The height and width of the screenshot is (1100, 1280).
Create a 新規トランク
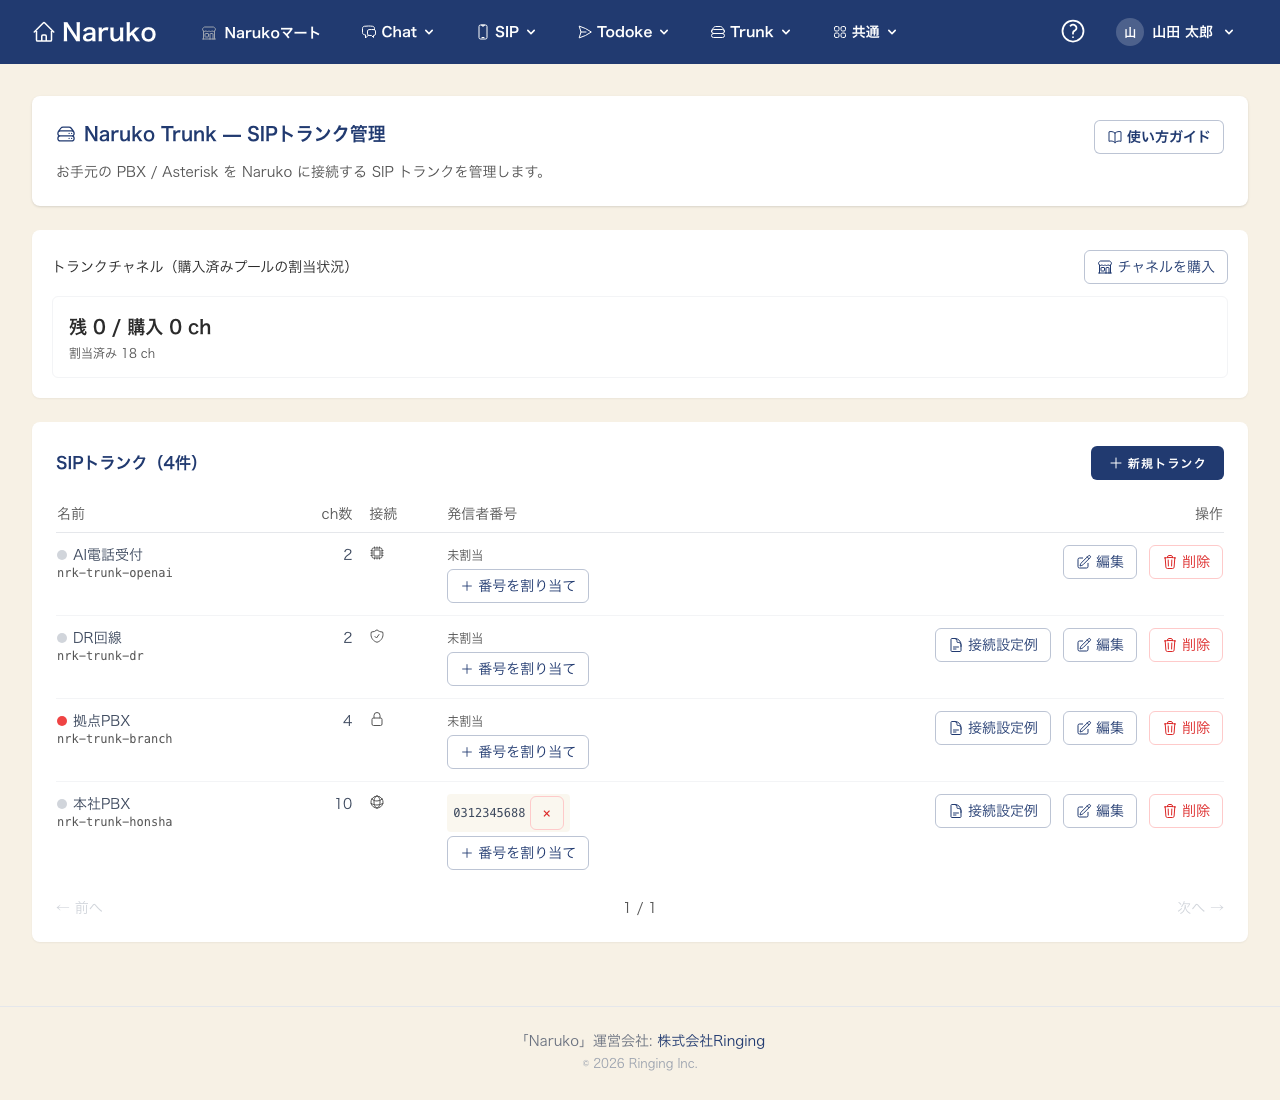(1157, 463)
